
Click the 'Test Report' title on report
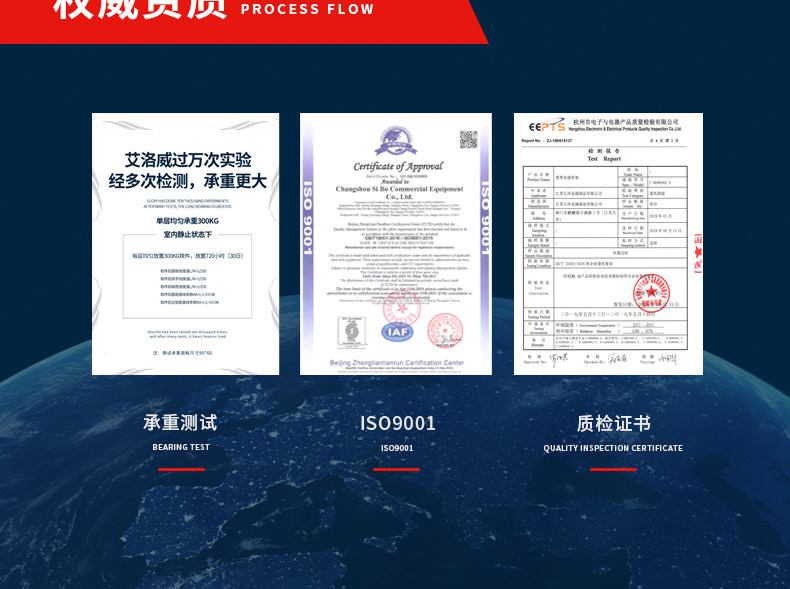click(x=604, y=159)
